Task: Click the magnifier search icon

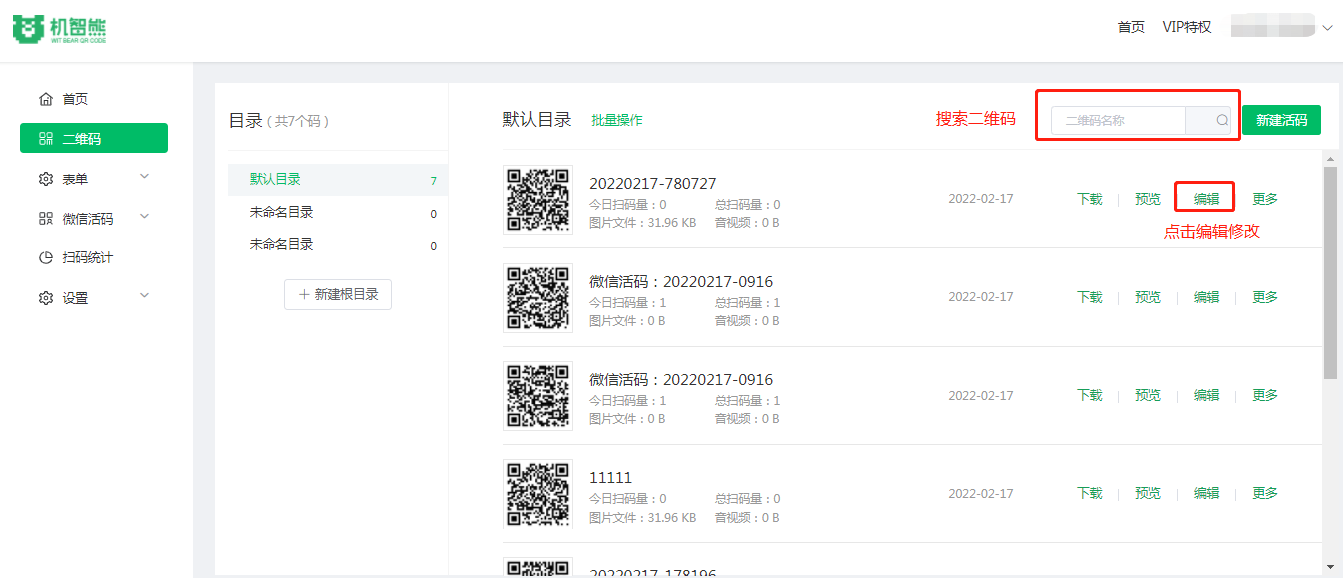Action: coord(1222,120)
